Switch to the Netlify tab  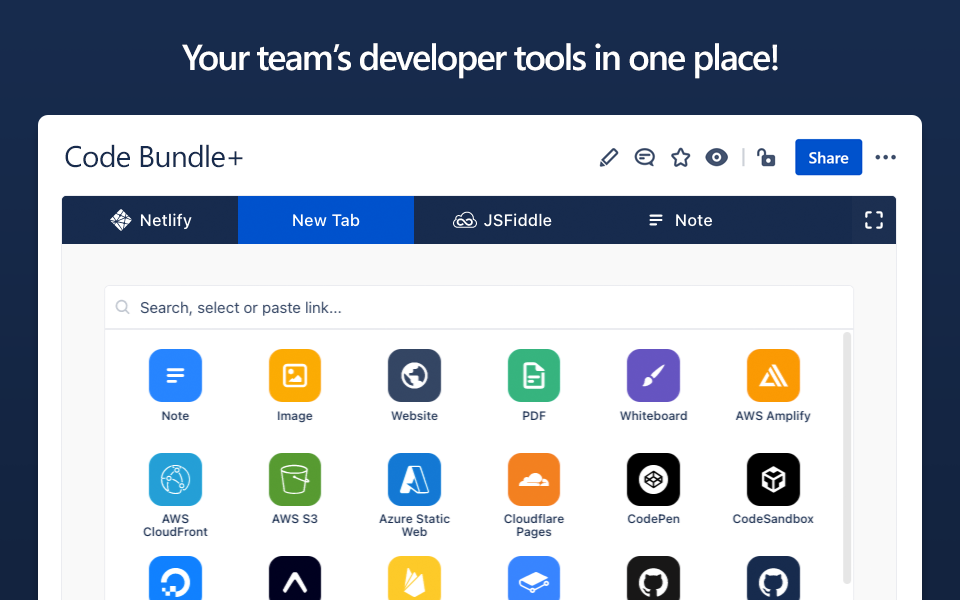[150, 220]
